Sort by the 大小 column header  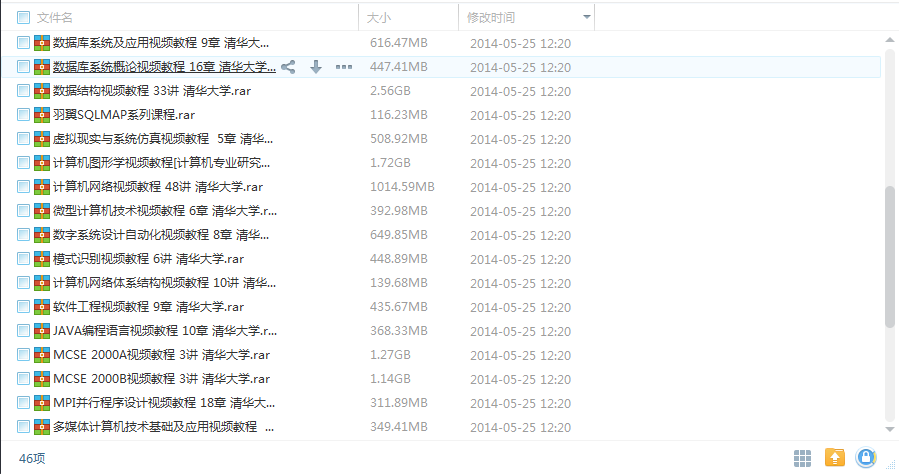click(378, 18)
